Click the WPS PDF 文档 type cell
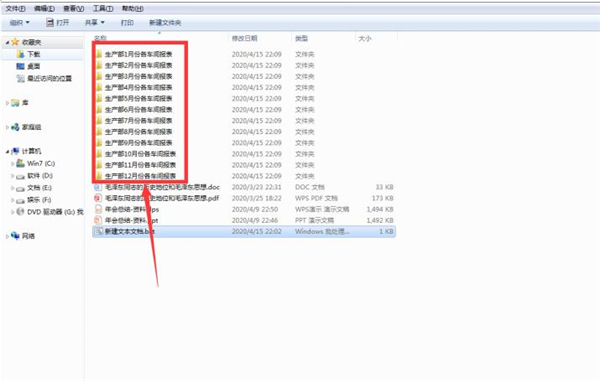 point(316,198)
